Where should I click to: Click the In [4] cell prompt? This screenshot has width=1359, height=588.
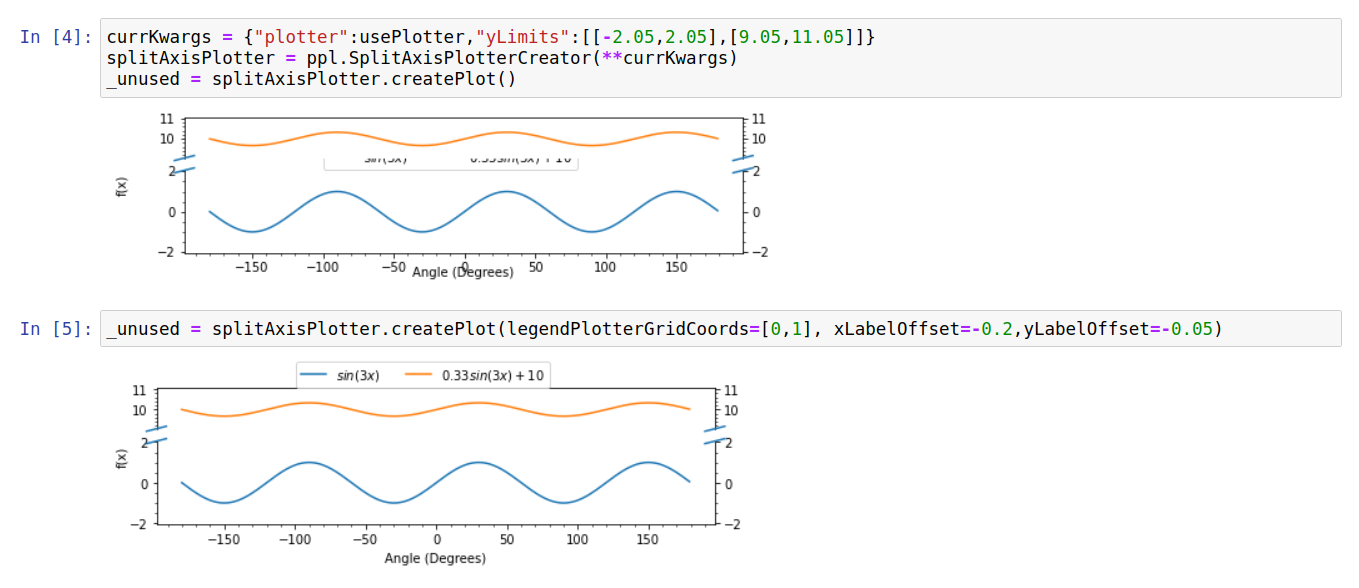57,37
